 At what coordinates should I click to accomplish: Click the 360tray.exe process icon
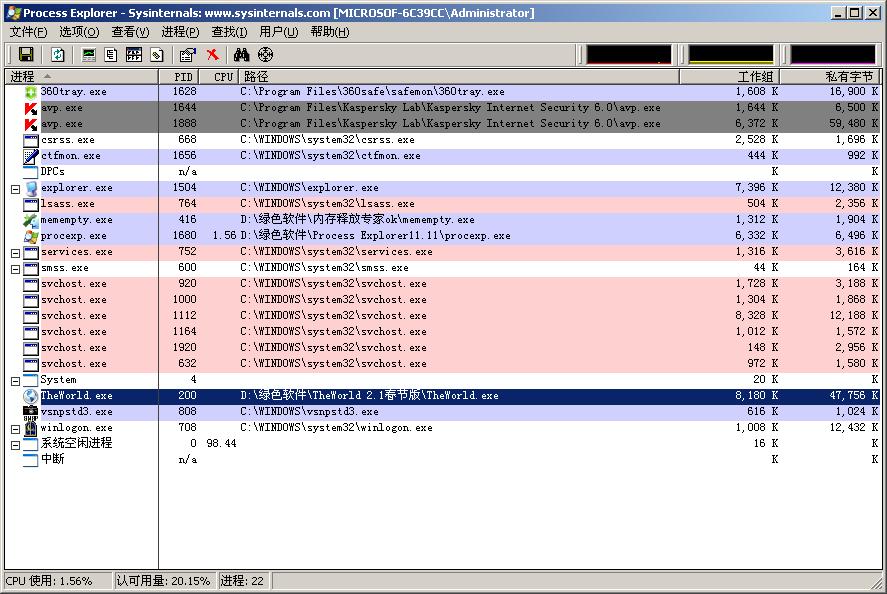click(31, 92)
